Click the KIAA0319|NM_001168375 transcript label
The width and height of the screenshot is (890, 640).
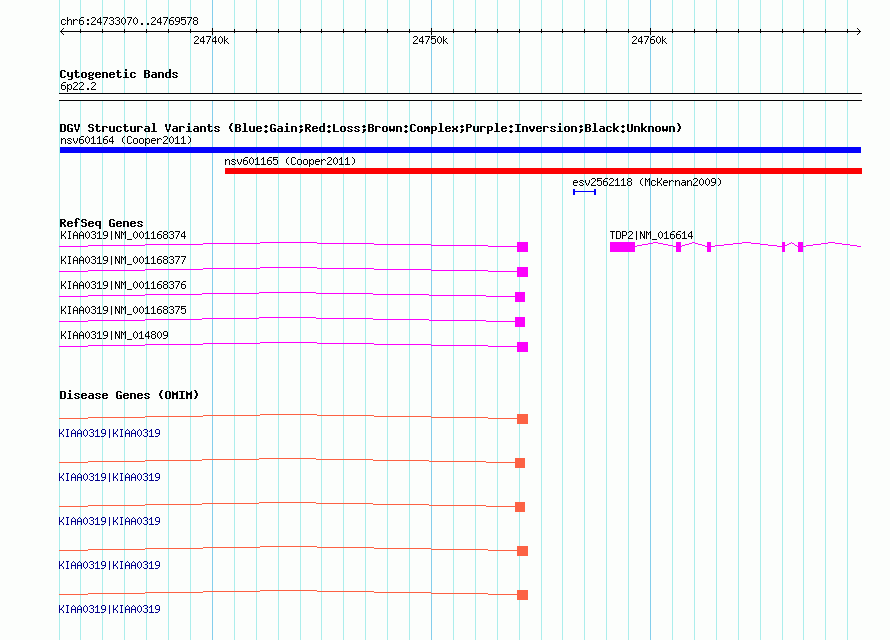click(123, 310)
